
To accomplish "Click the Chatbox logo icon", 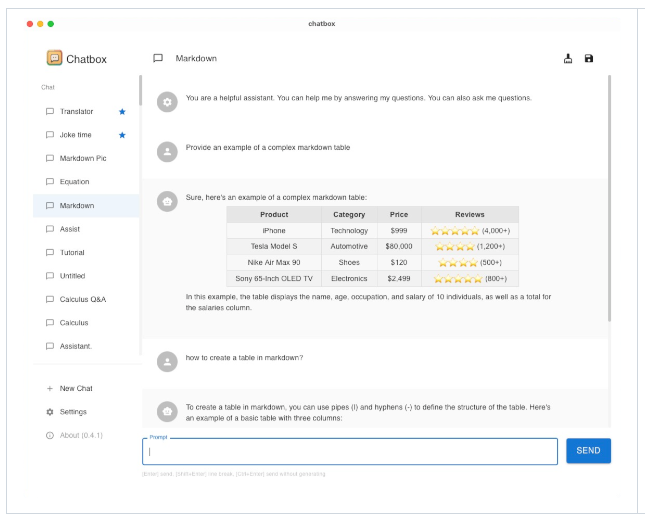I will (54, 58).
